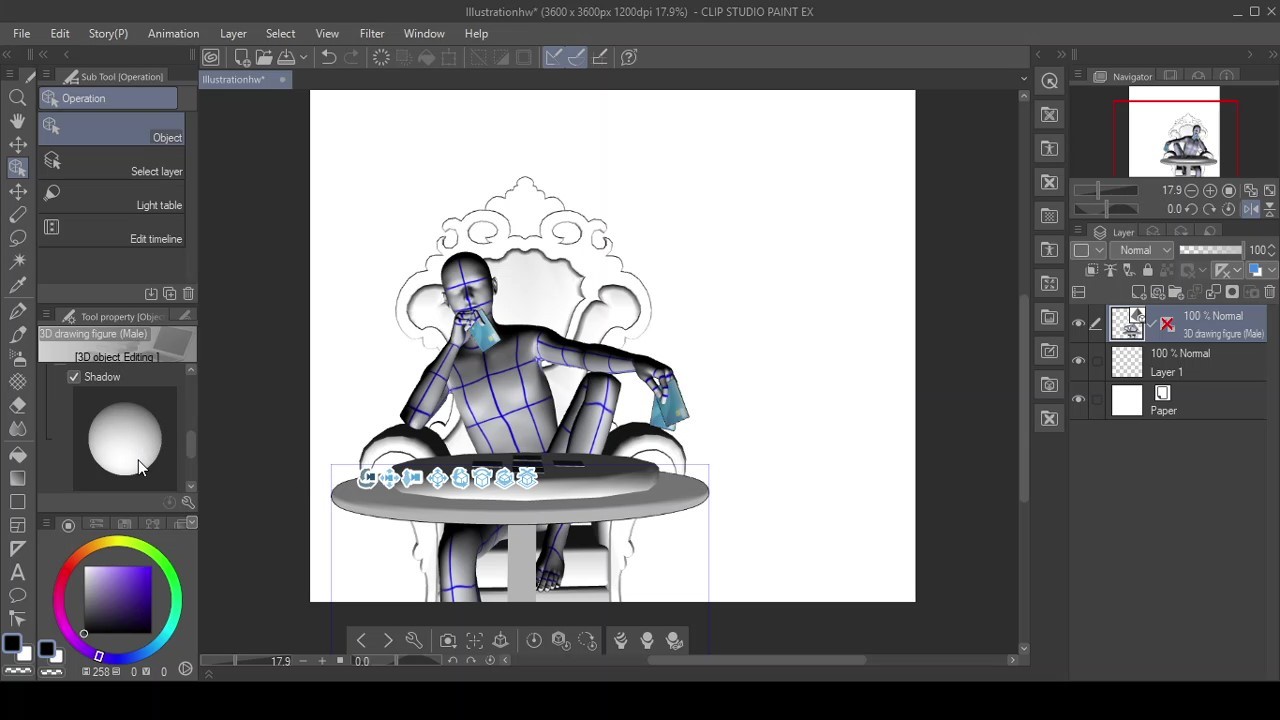Uncheck the Shadow checkbox in Tool property
The width and height of the screenshot is (1280, 720).
(74, 377)
